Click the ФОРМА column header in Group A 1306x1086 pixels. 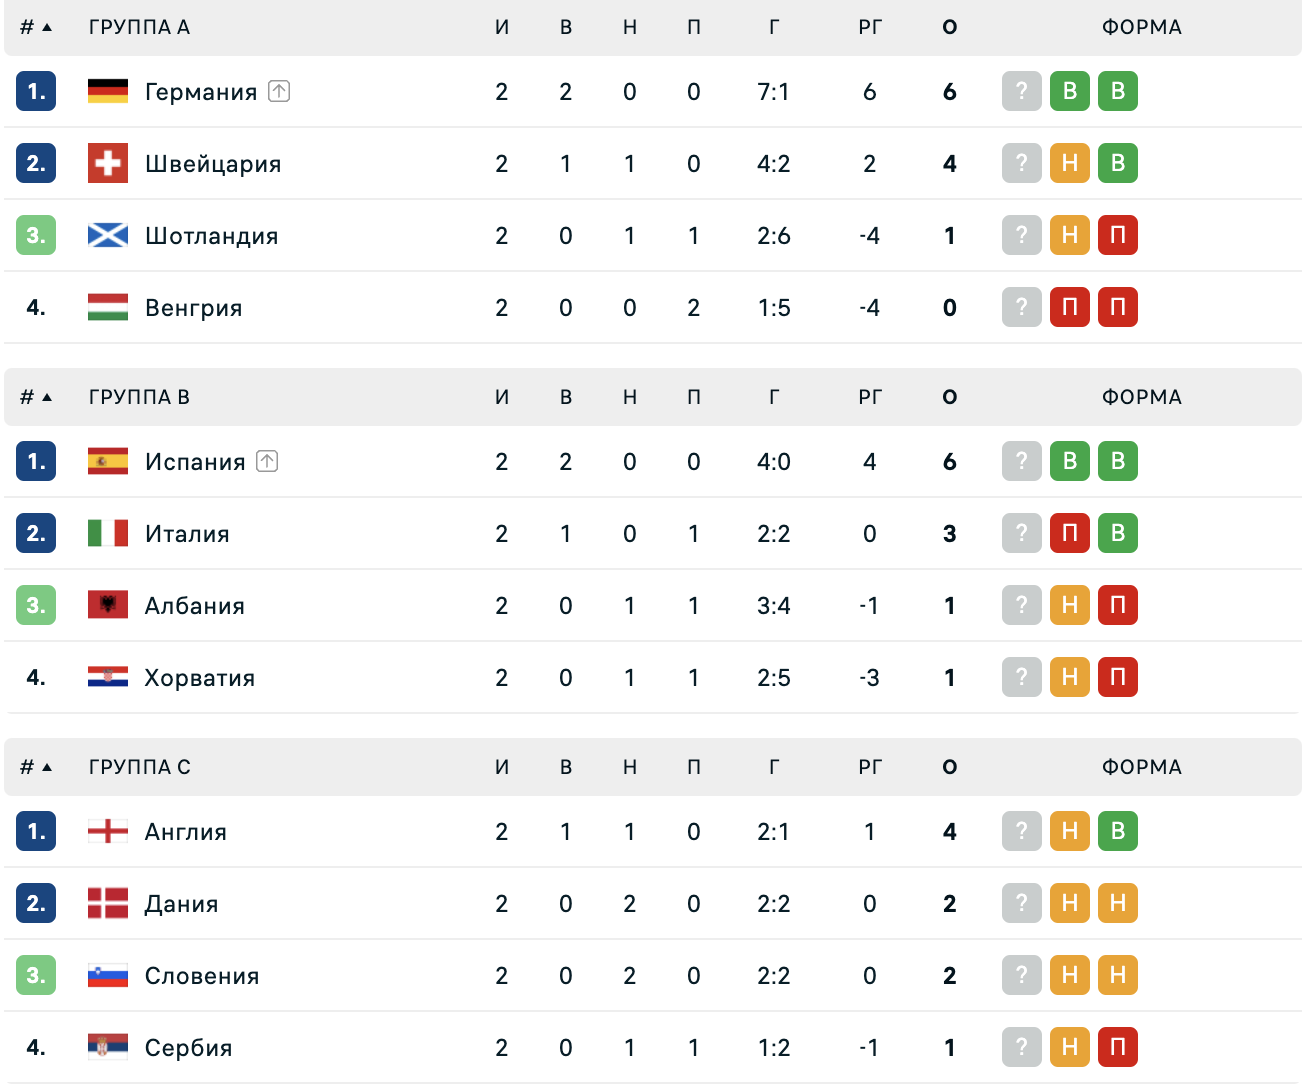(1142, 27)
